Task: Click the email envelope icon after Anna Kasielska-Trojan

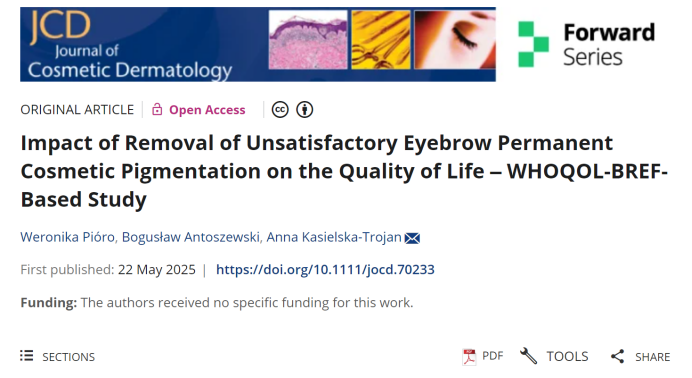Action: point(412,238)
